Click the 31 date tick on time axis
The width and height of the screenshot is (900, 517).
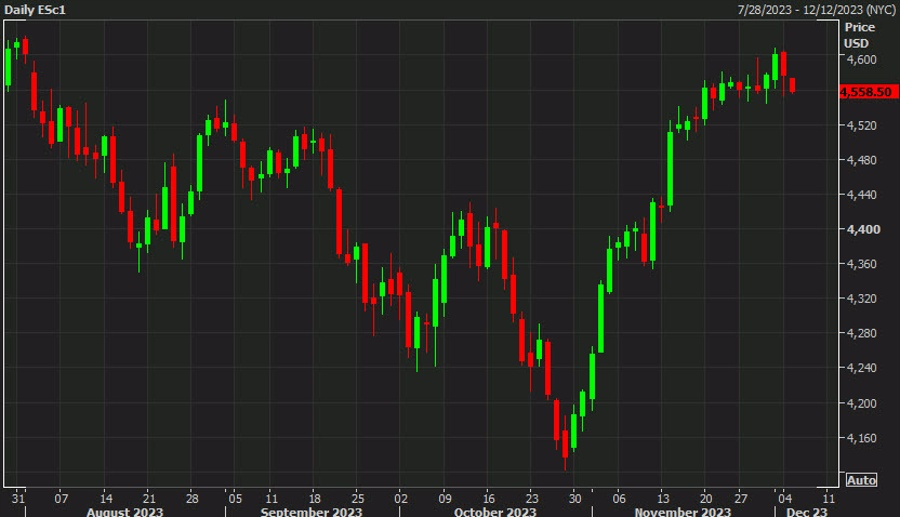click(18, 496)
